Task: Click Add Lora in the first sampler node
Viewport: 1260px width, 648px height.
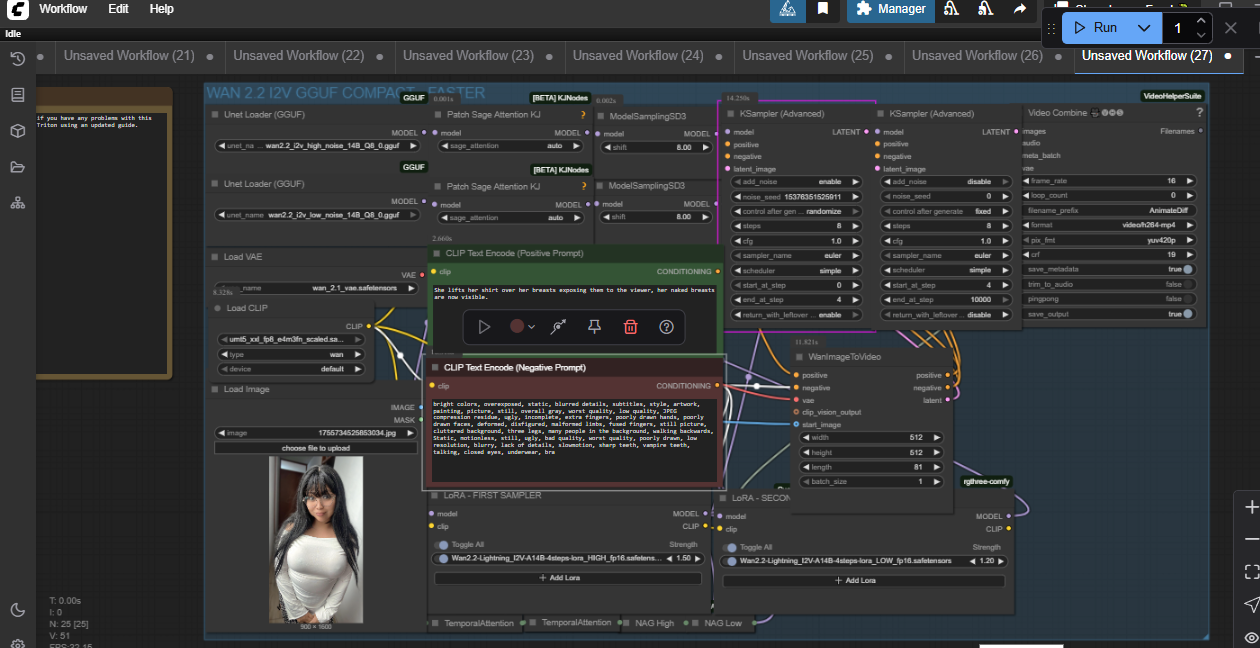Action: pos(567,578)
